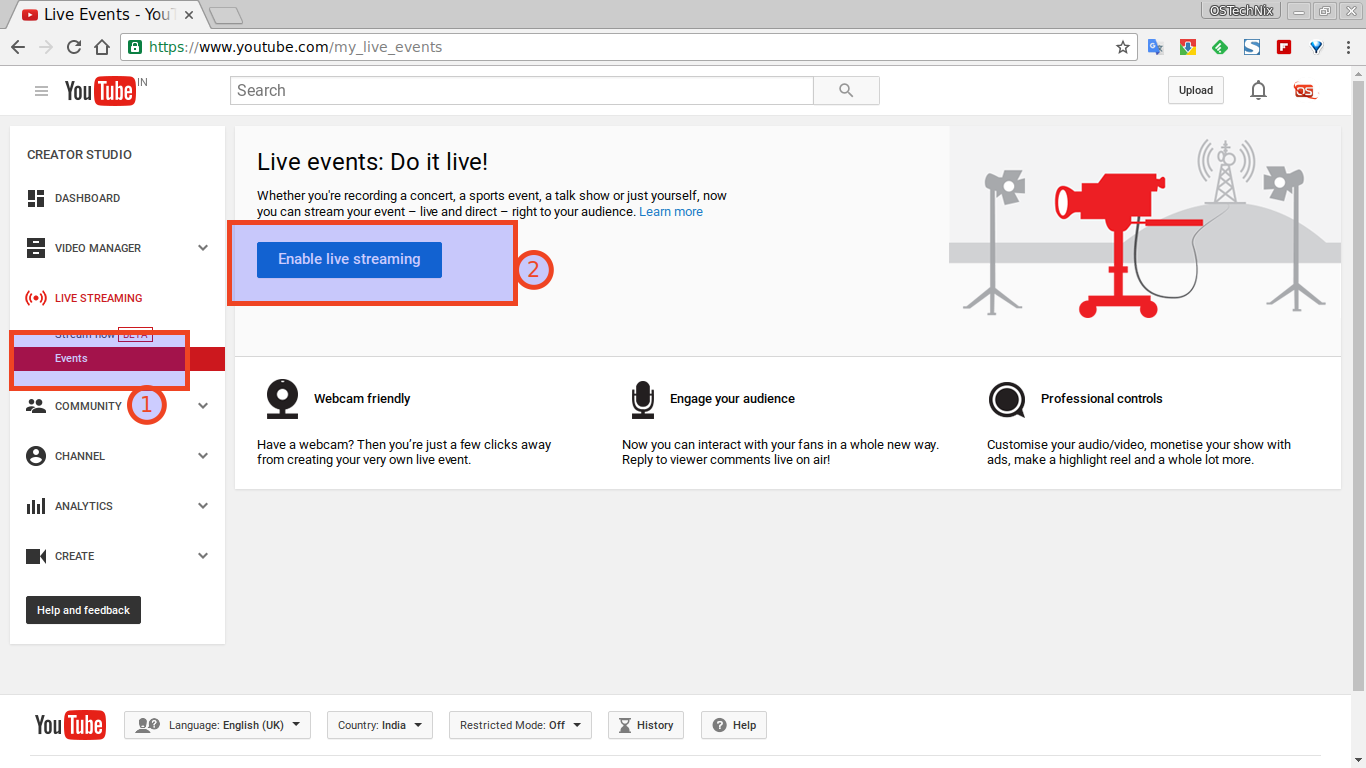Expand the Create section chevron
Screen dimensions: 1366x768
[x=203, y=556]
